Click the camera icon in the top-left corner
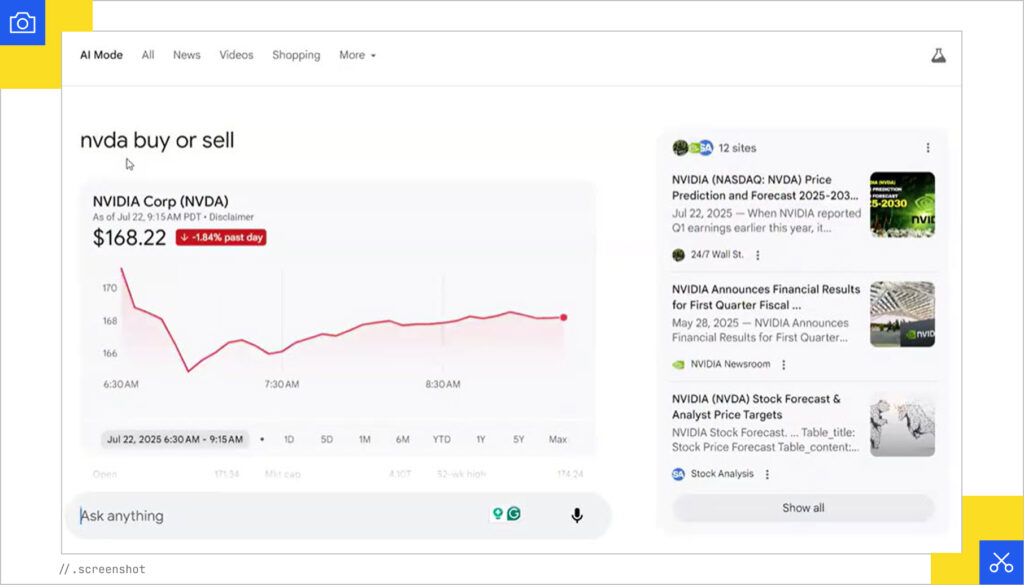 pos(22,22)
